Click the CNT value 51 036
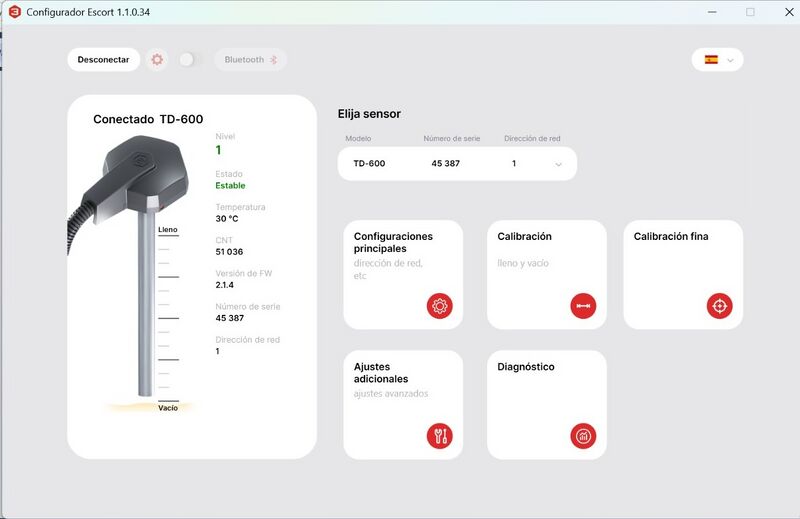 (x=229, y=252)
